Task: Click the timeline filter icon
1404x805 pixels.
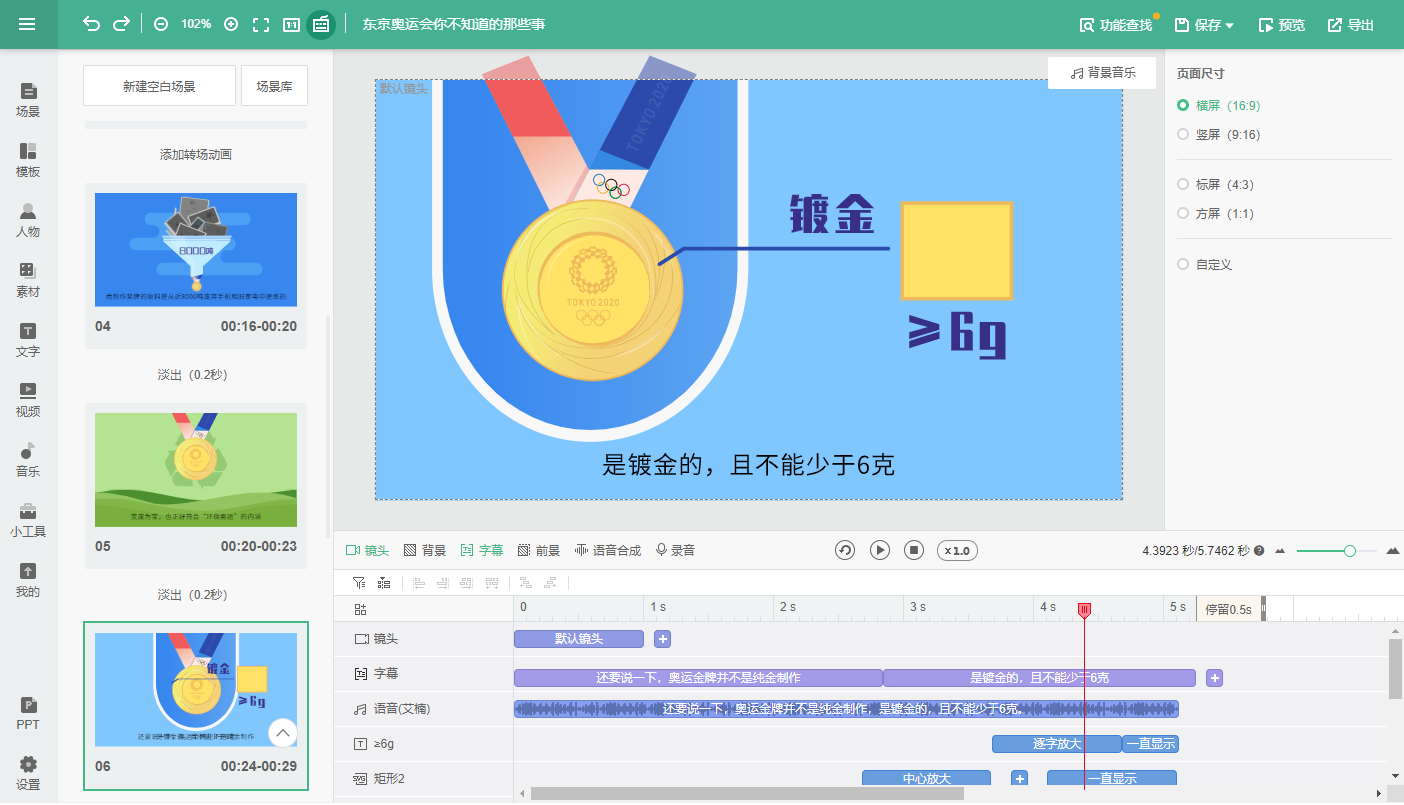Action: click(359, 582)
